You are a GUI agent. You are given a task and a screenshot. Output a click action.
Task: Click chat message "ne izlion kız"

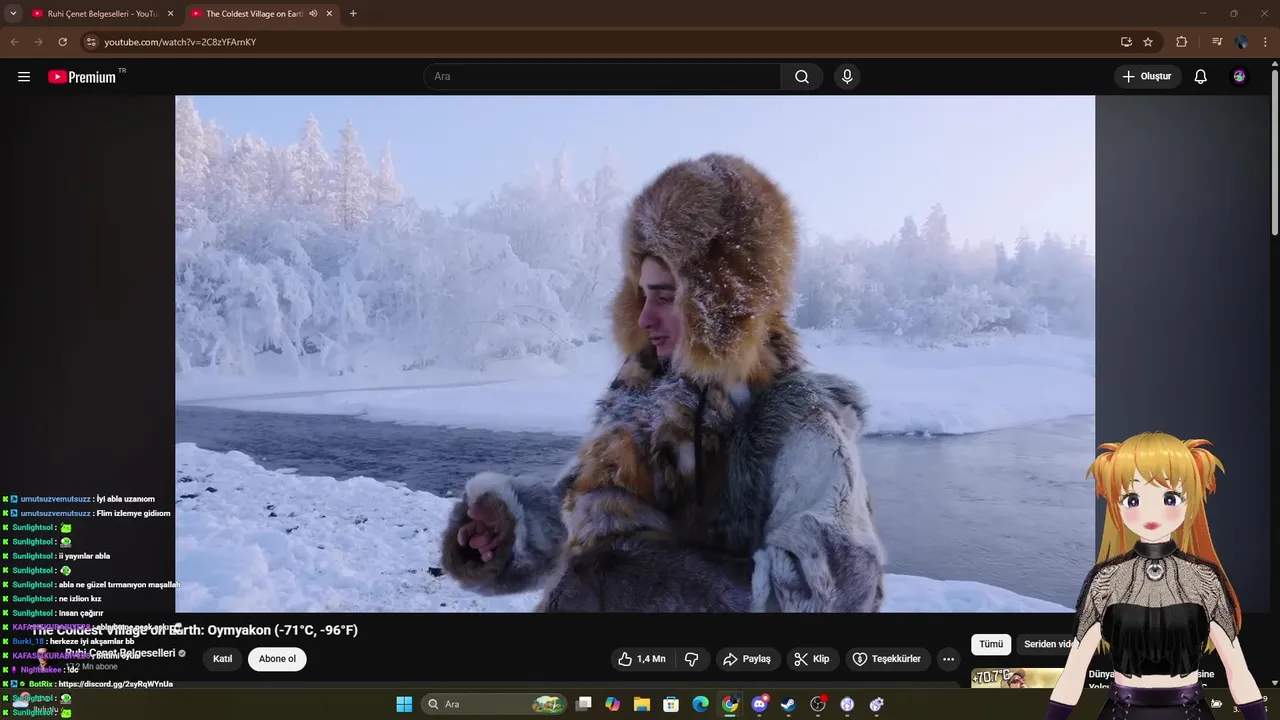[80, 599]
